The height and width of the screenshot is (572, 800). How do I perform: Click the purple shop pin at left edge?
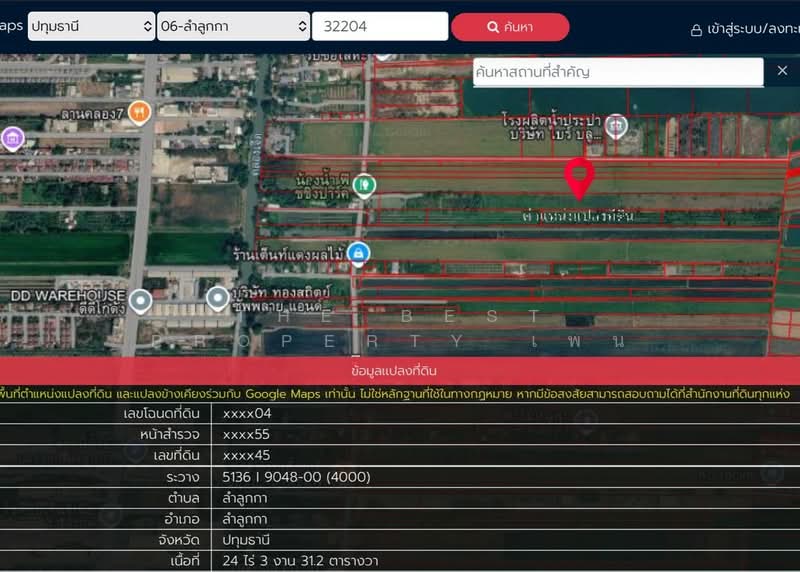click(12, 138)
